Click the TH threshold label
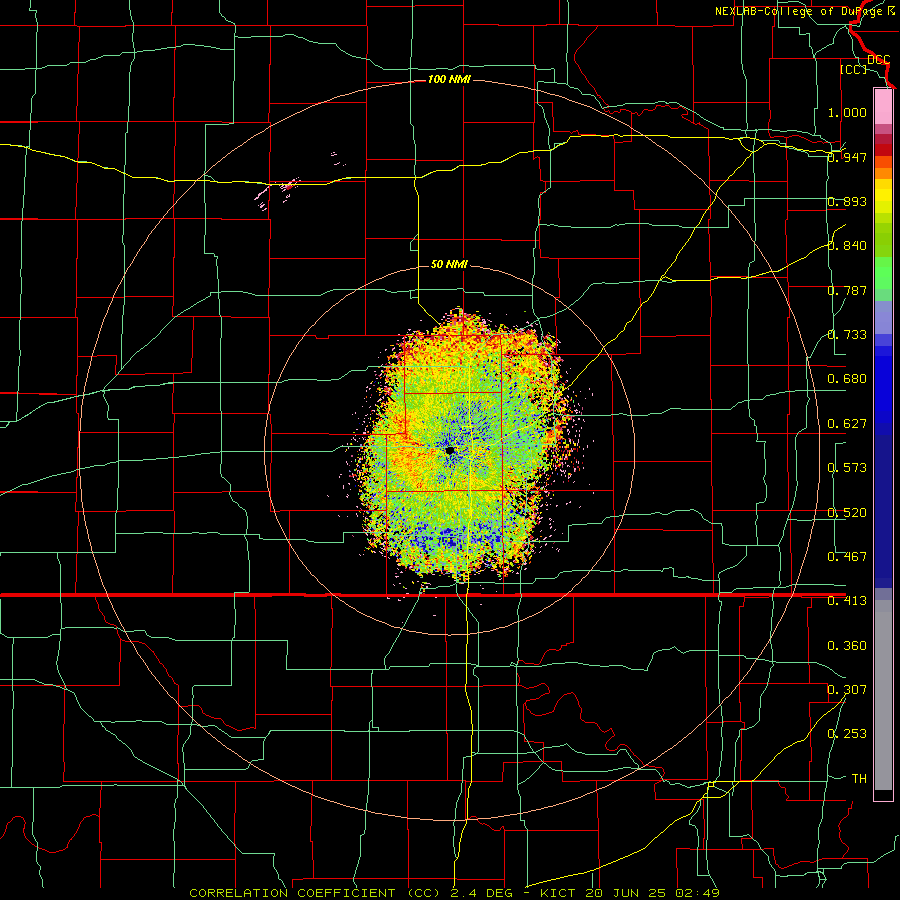The height and width of the screenshot is (900, 900). 859,778
